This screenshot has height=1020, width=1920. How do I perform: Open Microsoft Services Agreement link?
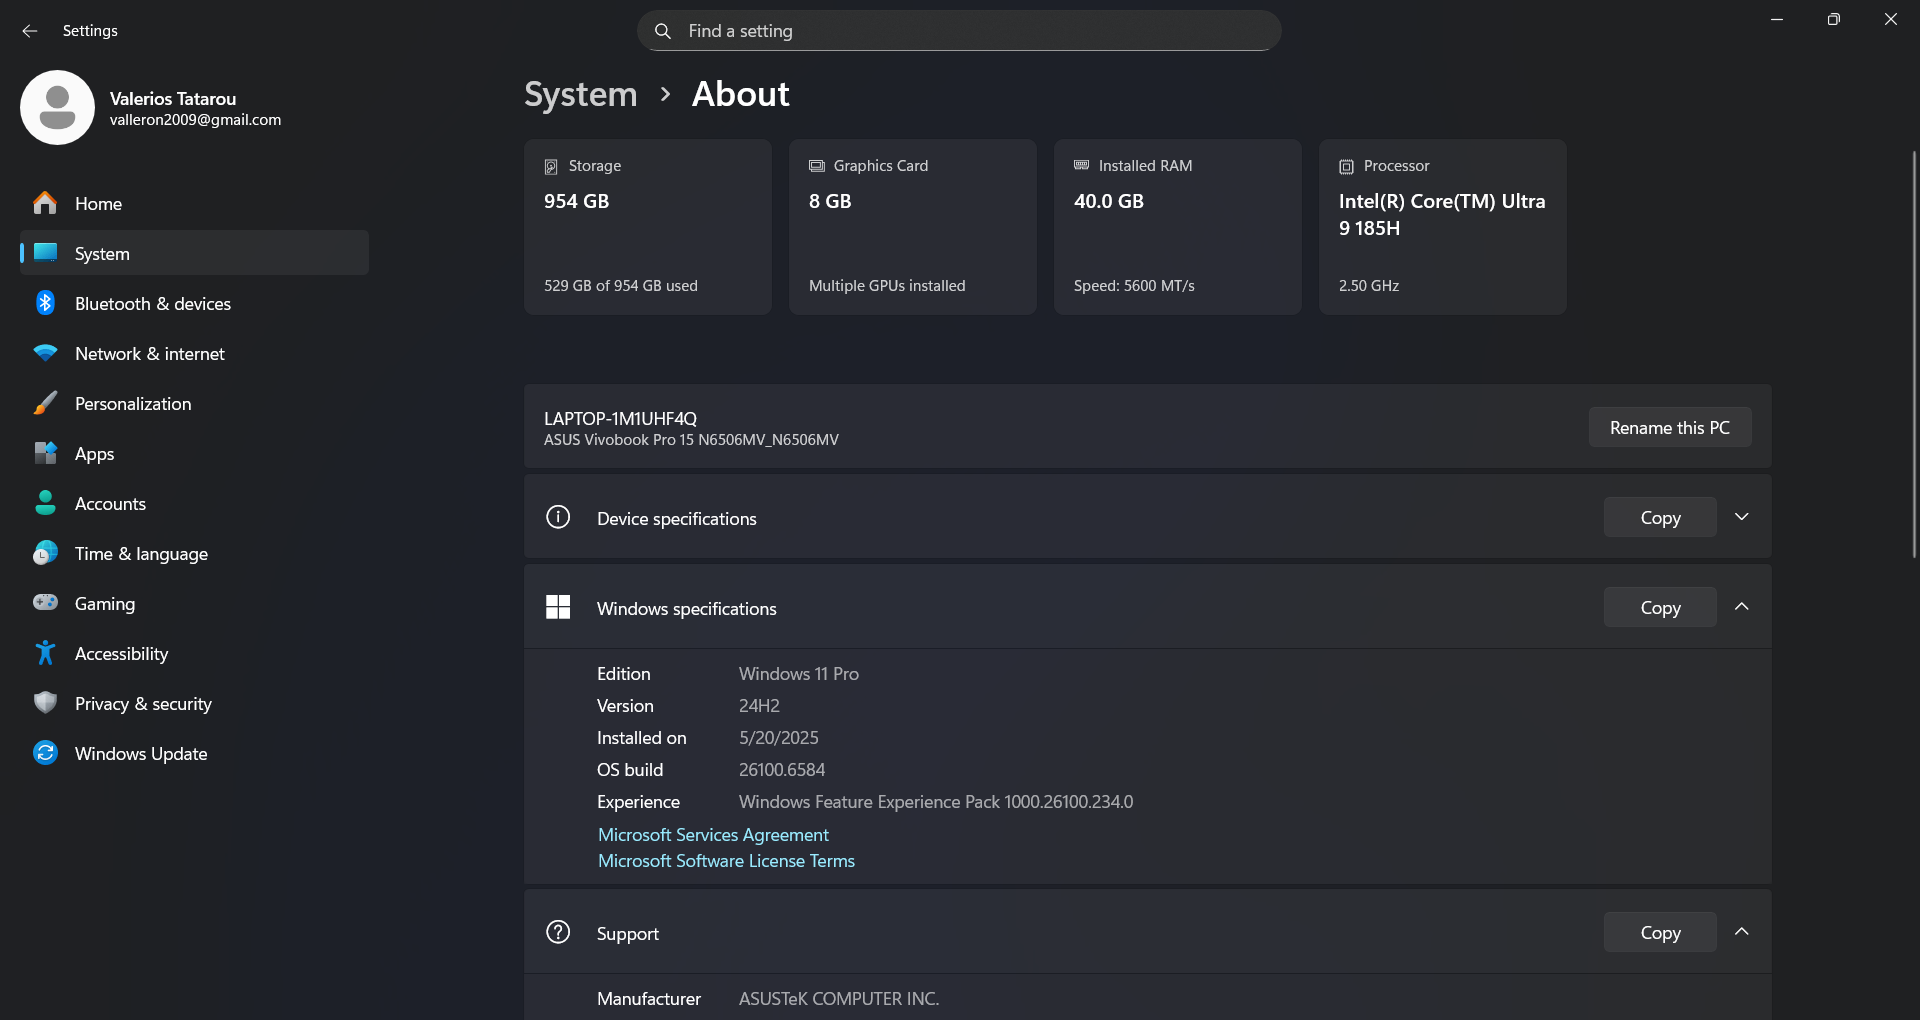713,835
